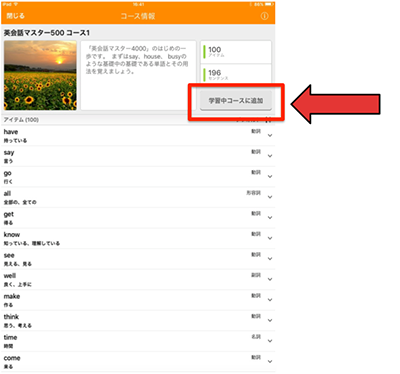Select the word 'think'

[11, 317]
